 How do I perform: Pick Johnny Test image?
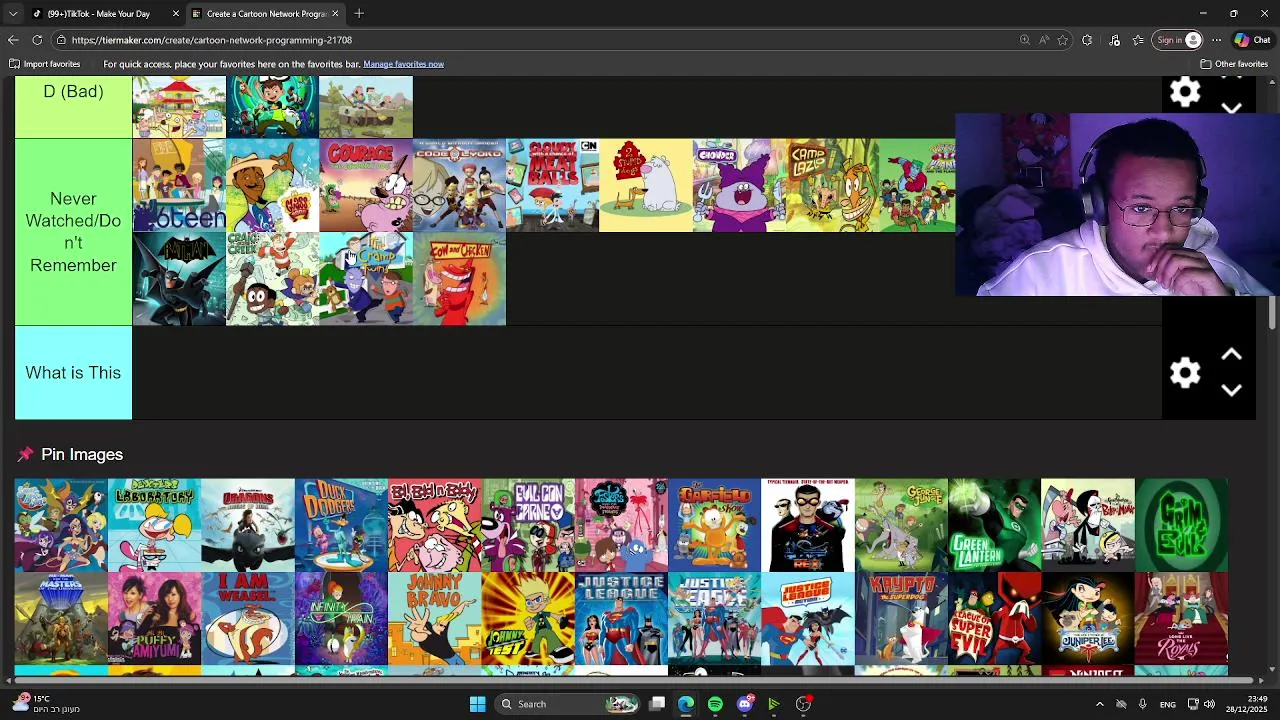(x=528, y=619)
